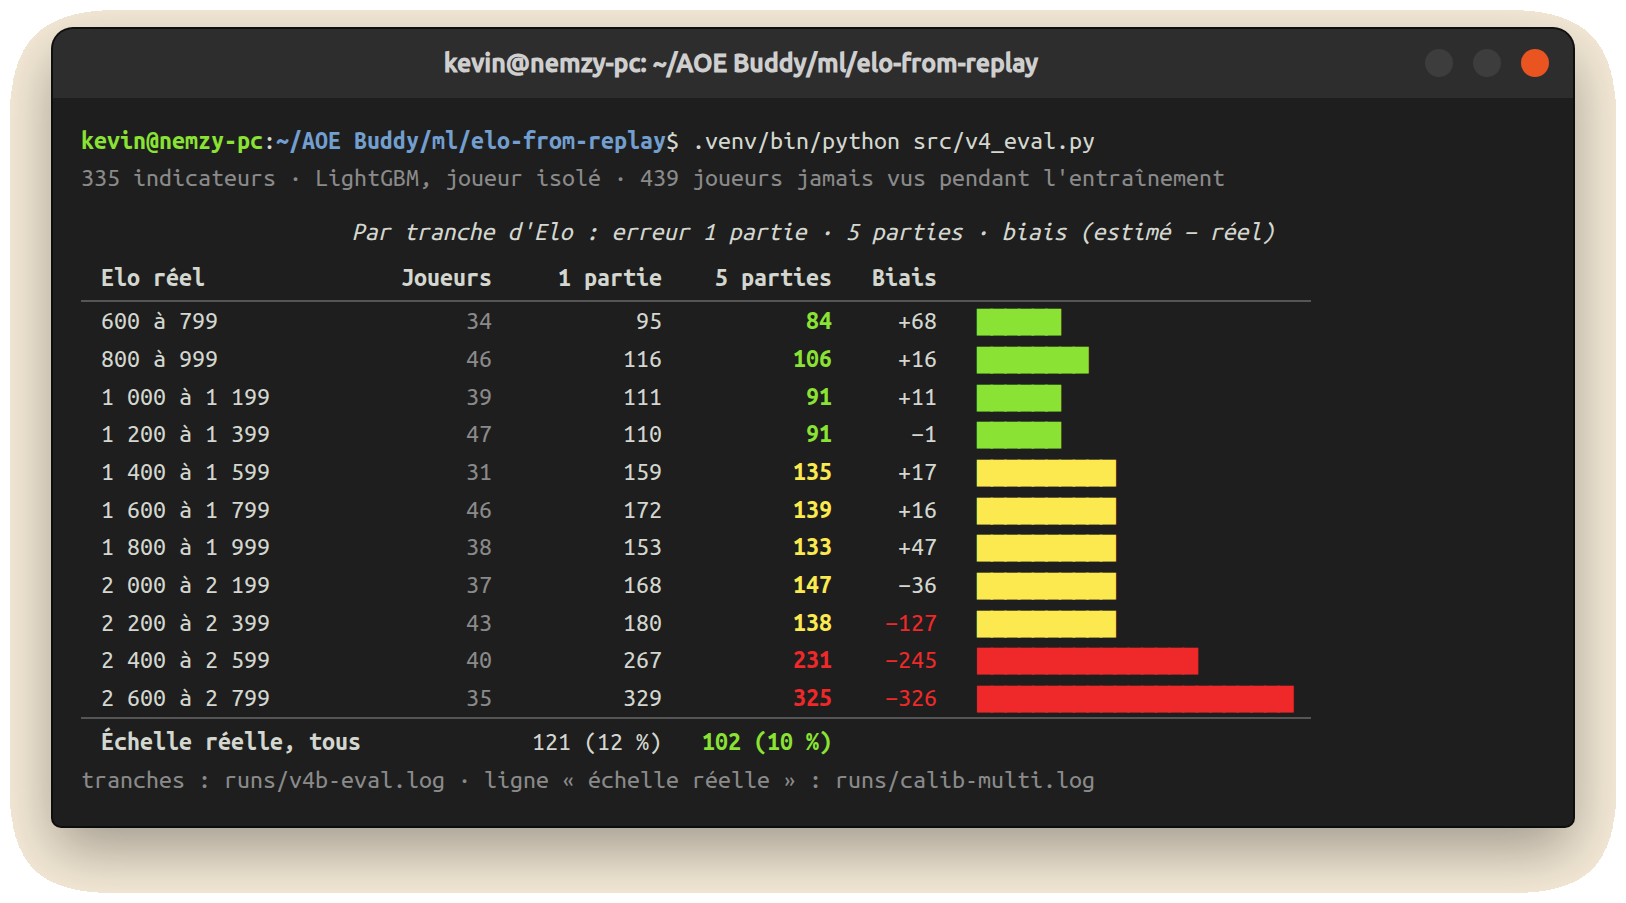Click the bias value '−326'
This screenshot has width=1626, height=903.
point(911,698)
